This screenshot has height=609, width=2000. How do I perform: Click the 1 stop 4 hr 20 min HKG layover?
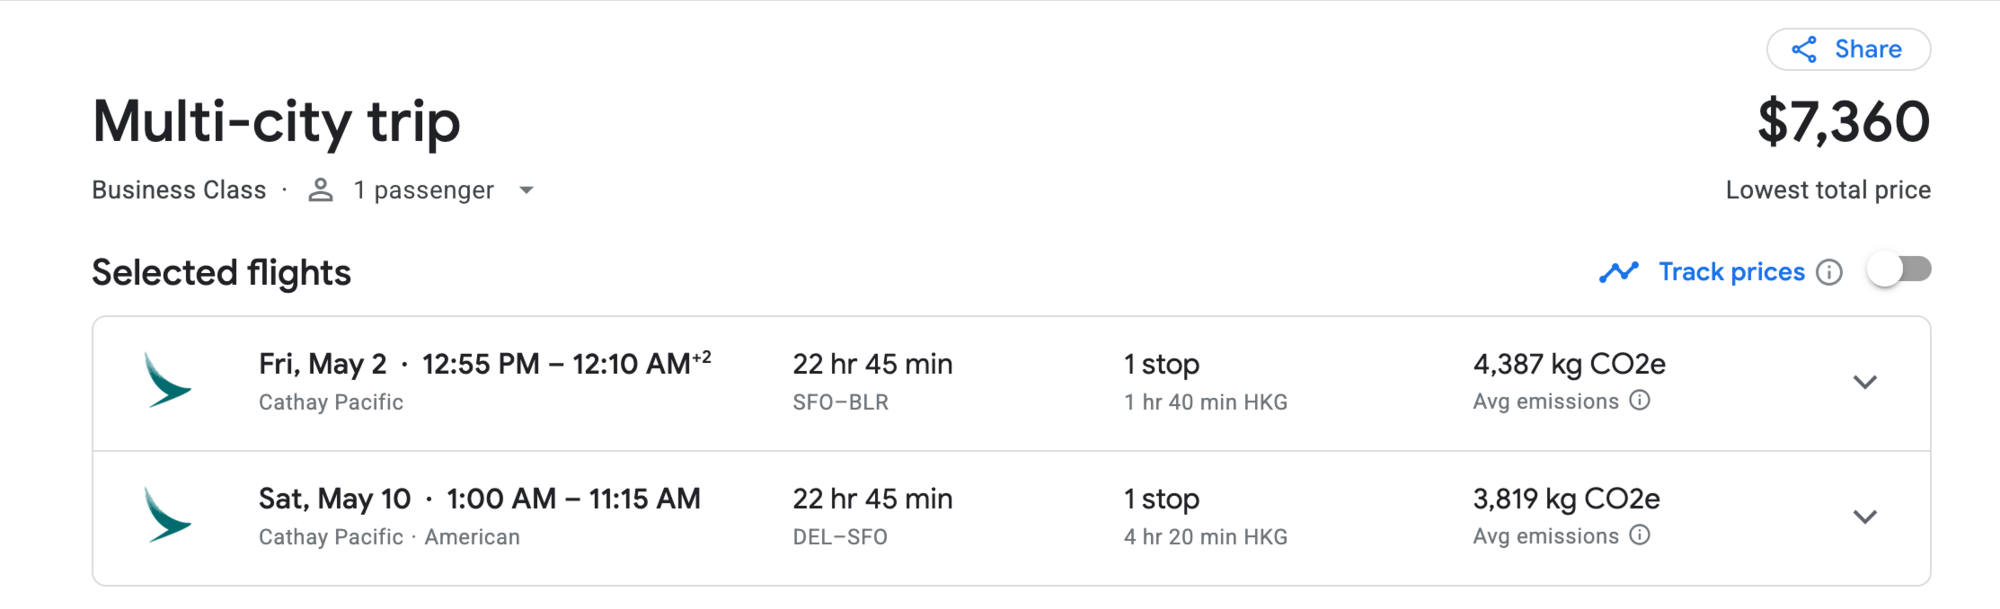tap(1205, 517)
